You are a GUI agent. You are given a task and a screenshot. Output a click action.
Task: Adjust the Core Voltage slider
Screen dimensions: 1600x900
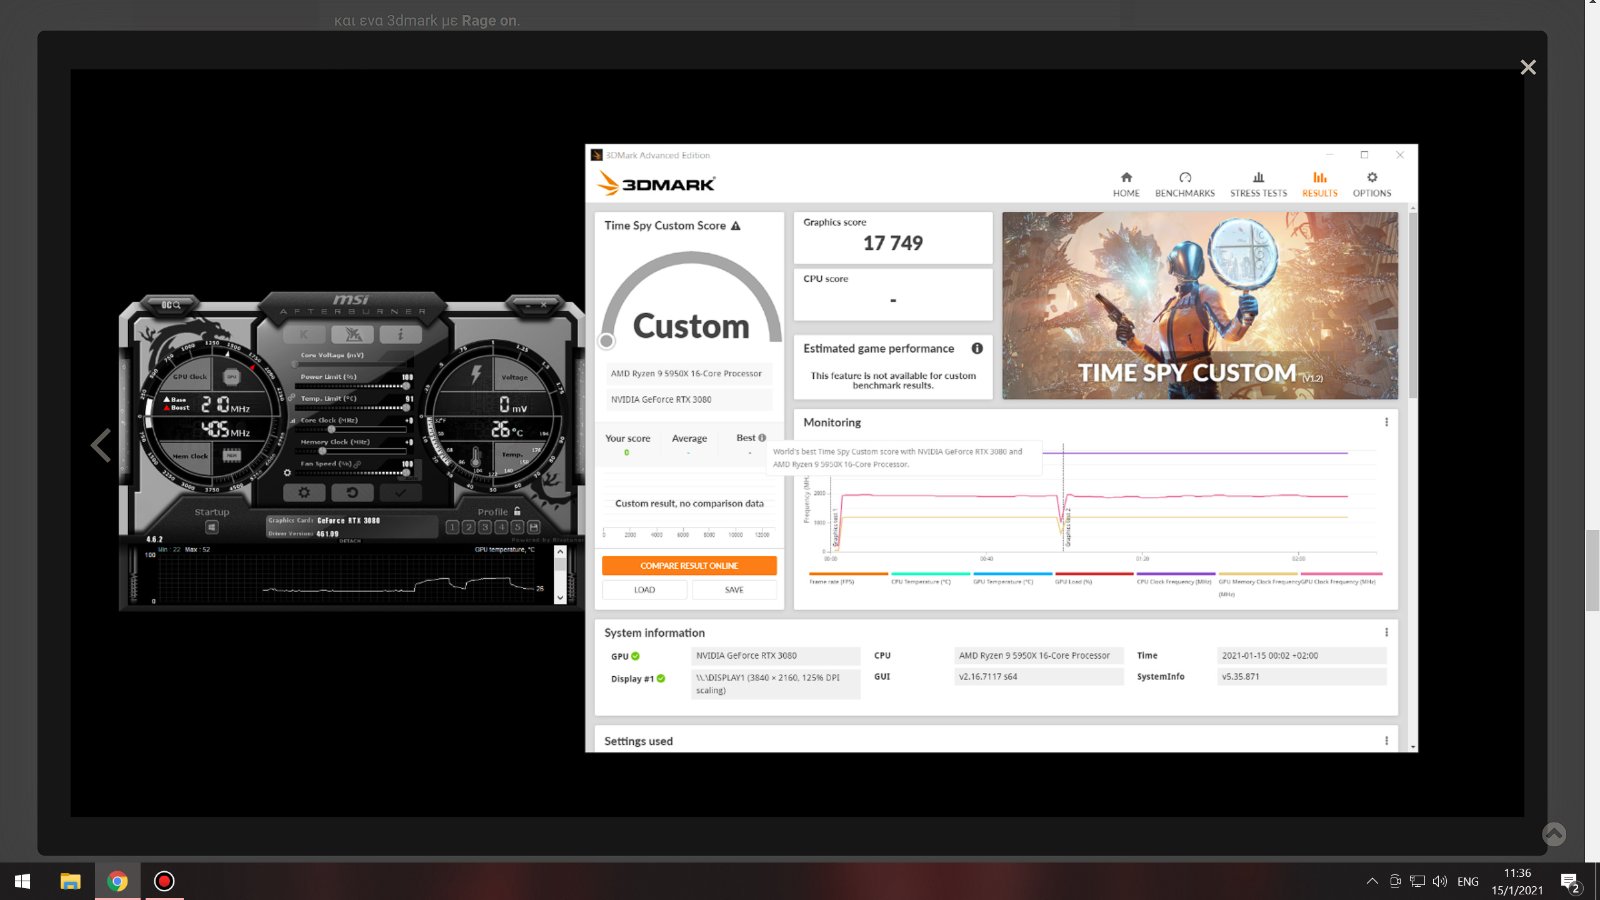pos(352,364)
